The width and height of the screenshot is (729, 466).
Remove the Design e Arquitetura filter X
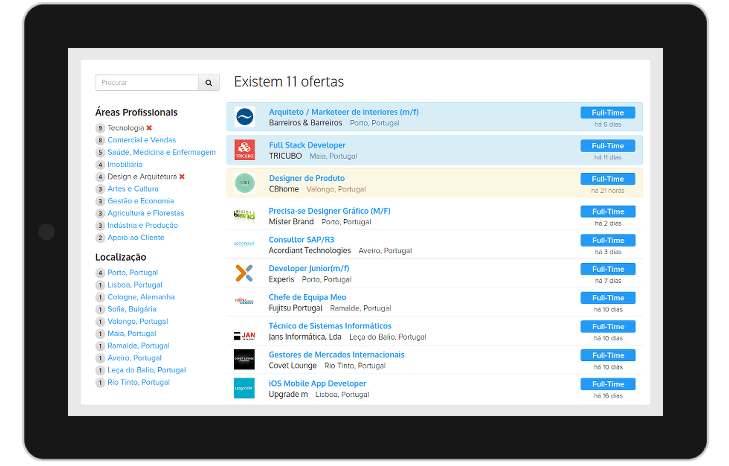click(x=182, y=177)
